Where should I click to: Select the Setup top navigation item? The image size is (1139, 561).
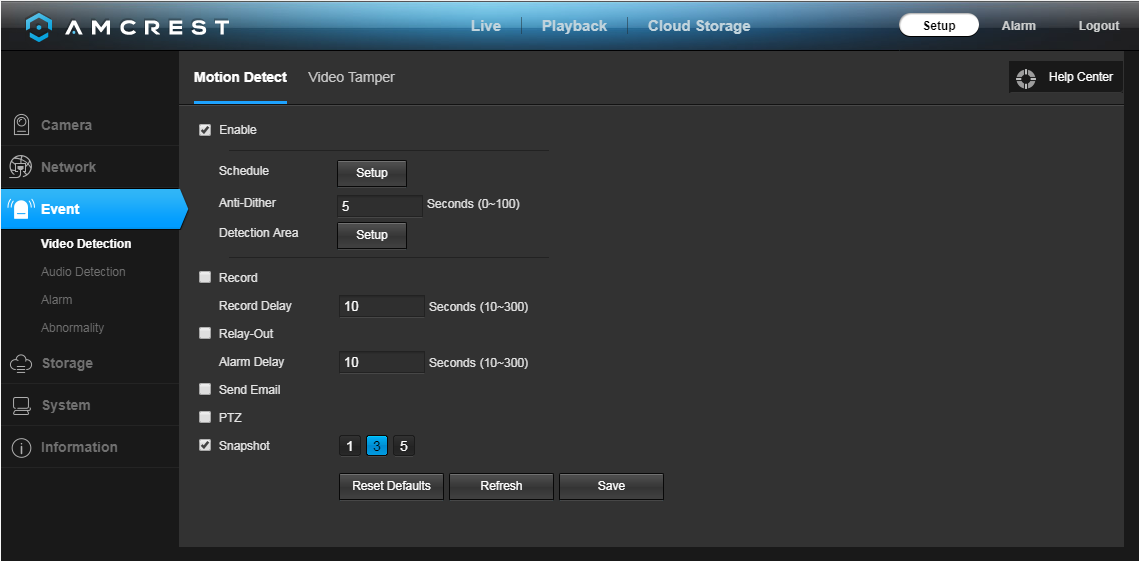pos(939,25)
